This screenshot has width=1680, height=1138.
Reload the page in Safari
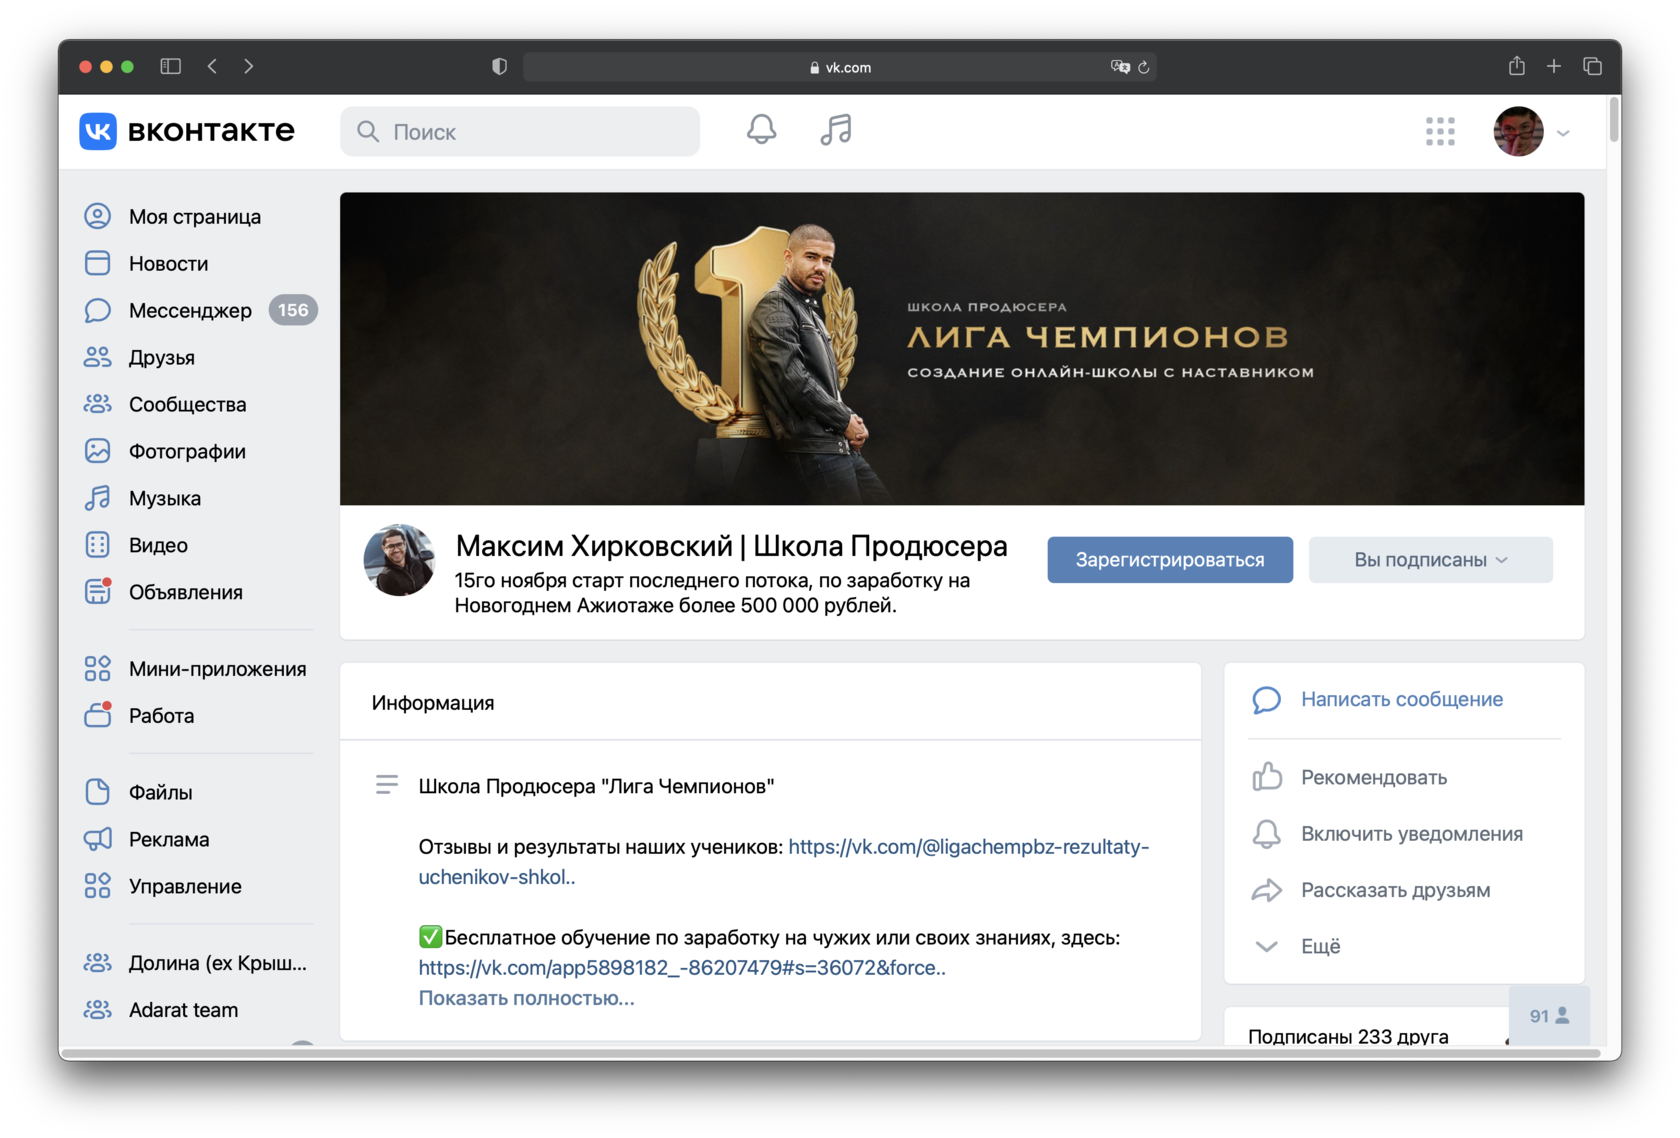(x=1144, y=67)
